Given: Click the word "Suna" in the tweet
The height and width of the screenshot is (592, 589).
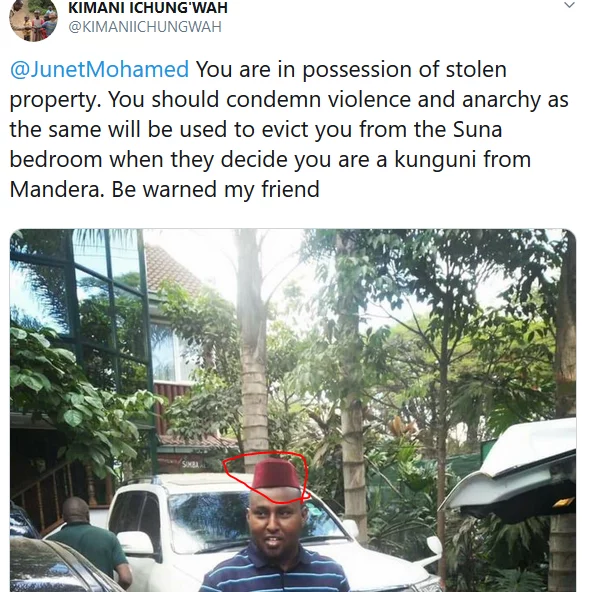Looking at the screenshot, I should (x=477, y=129).
